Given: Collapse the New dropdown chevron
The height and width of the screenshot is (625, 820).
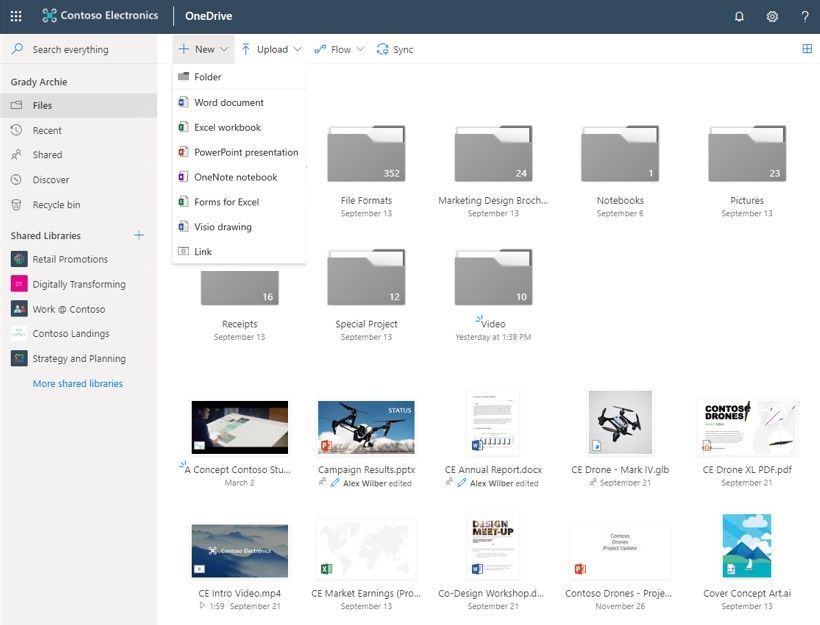Looking at the screenshot, I should point(224,49).
